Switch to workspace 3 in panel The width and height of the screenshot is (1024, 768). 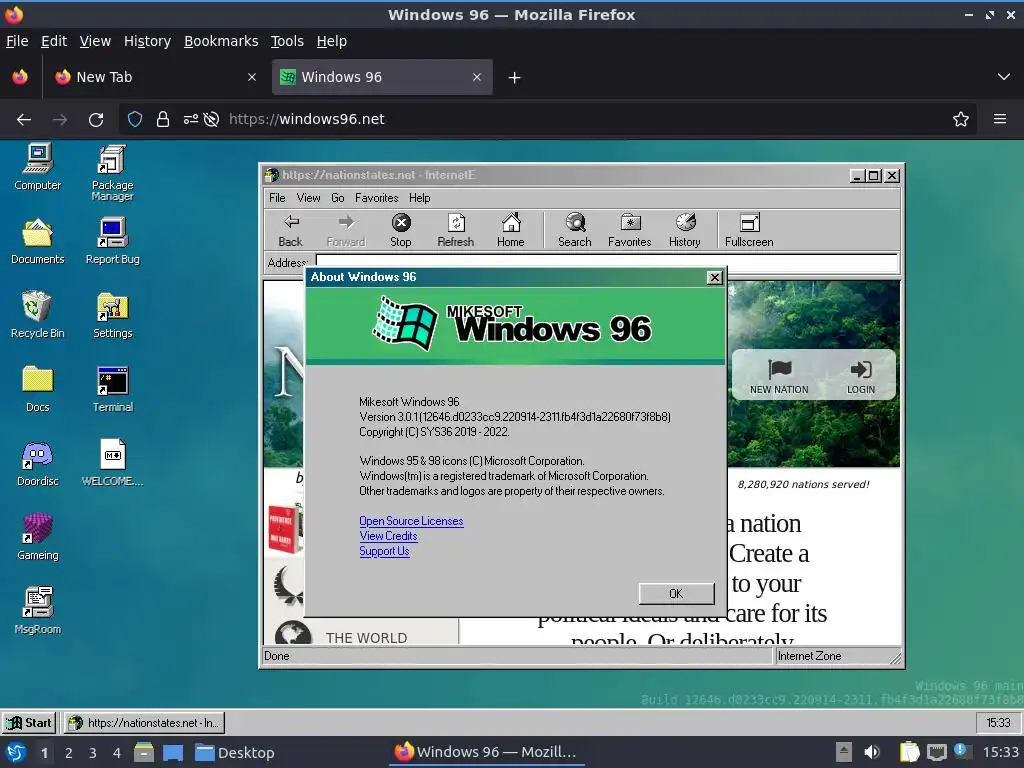click(93, 753)
